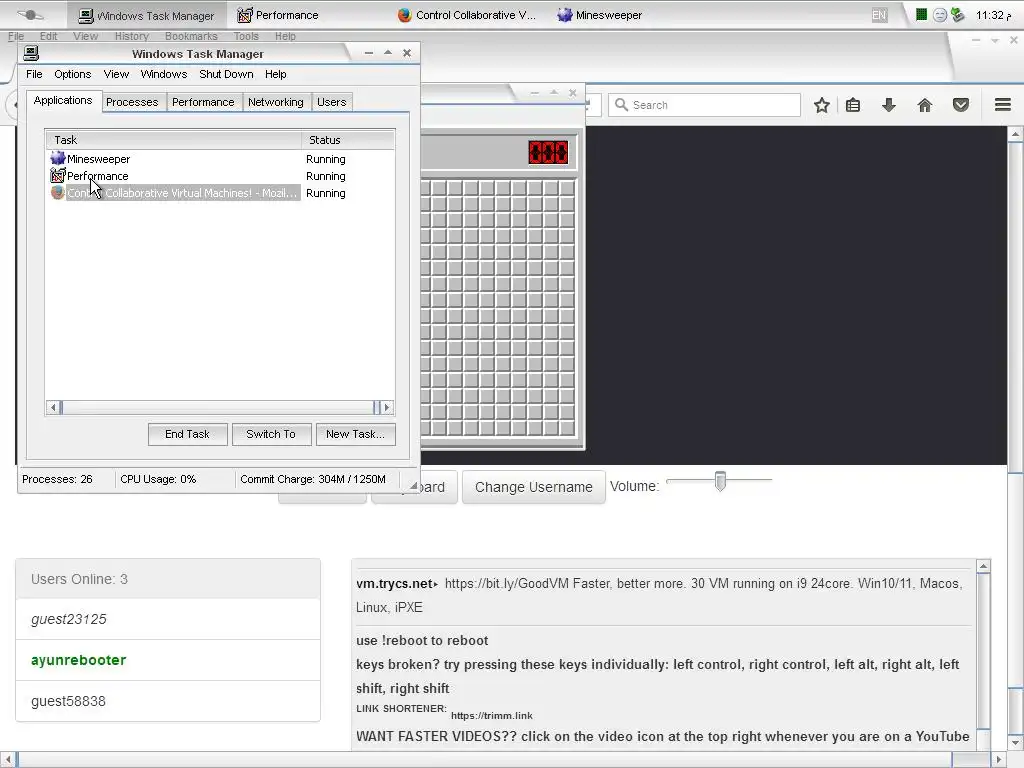Click the green CPU tray icon

921,14
